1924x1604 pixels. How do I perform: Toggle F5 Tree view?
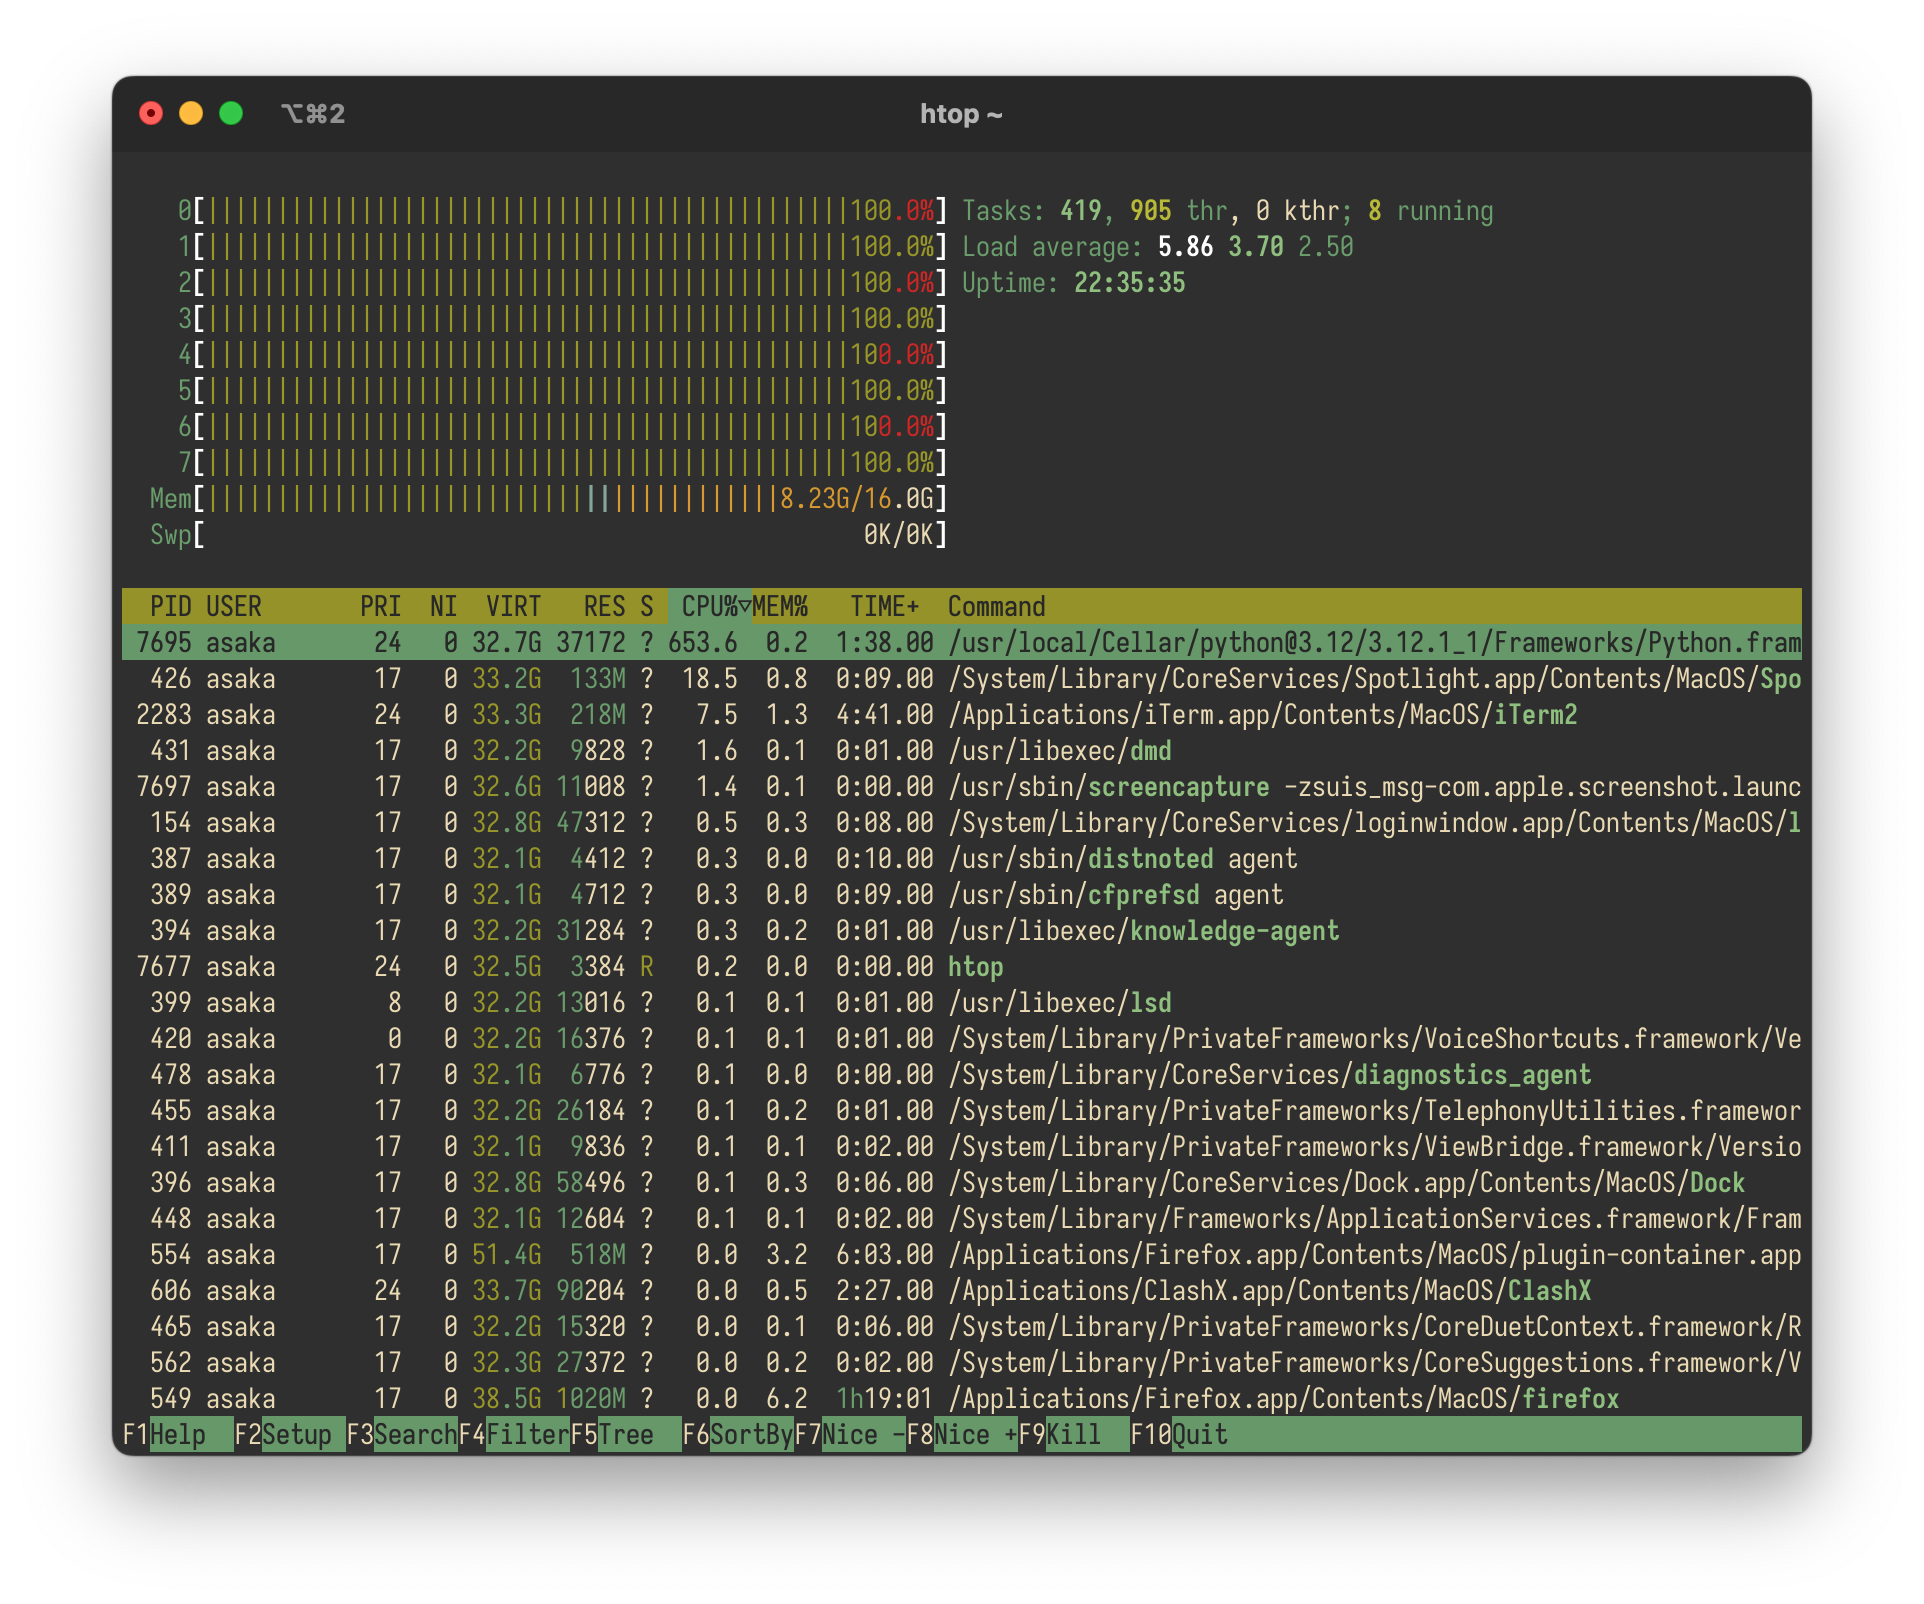(x=626, y=1435)
